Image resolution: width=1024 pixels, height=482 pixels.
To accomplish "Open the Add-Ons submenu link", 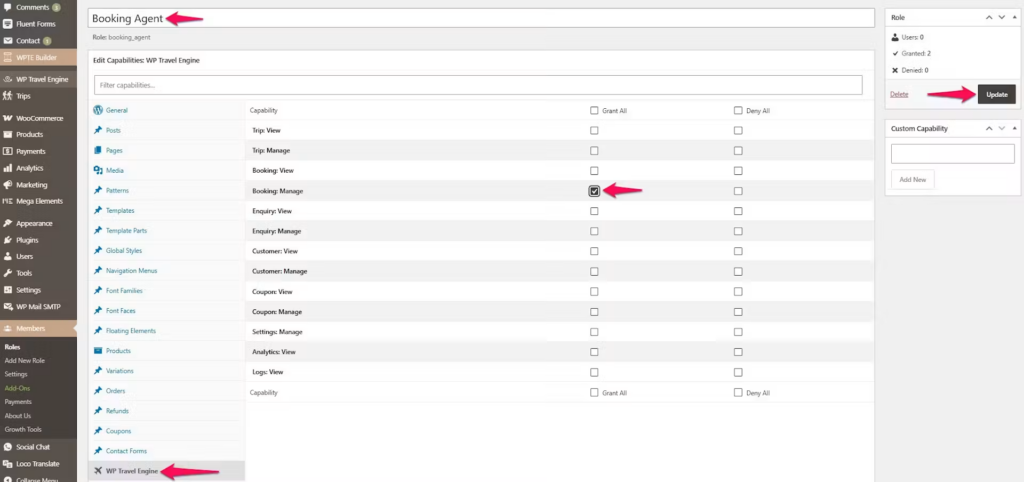I will pos(17,388).
